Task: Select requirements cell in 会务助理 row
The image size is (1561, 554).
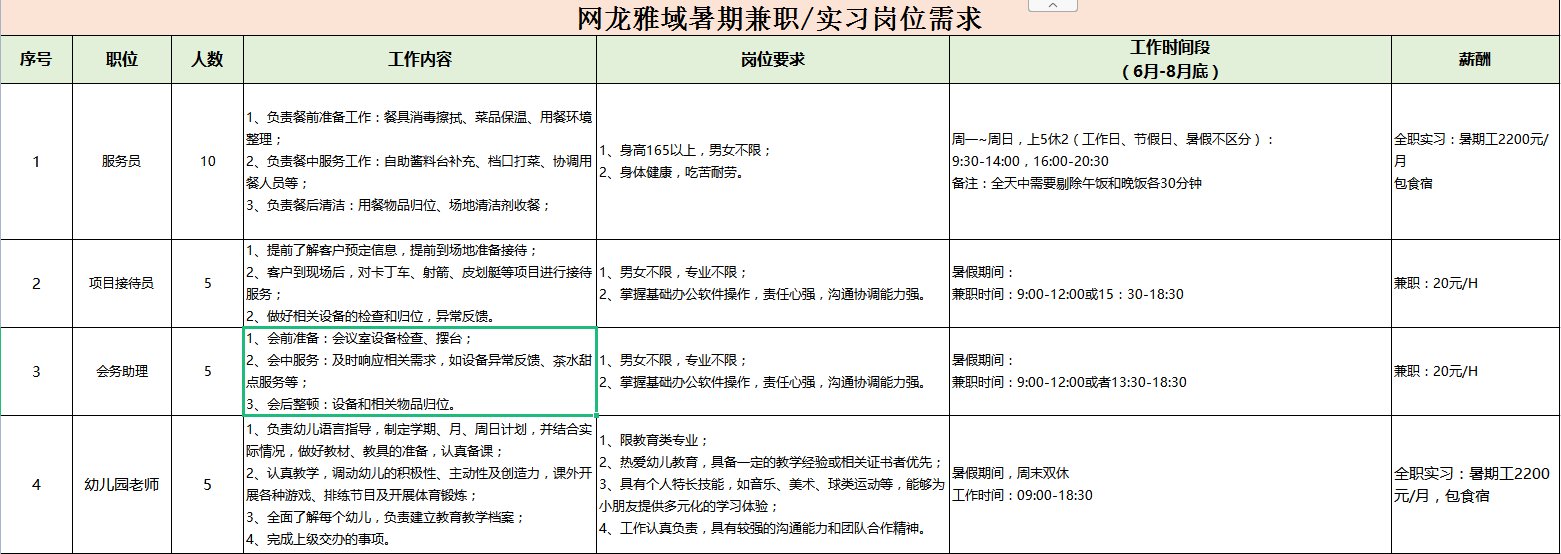Action: (773, 371)
